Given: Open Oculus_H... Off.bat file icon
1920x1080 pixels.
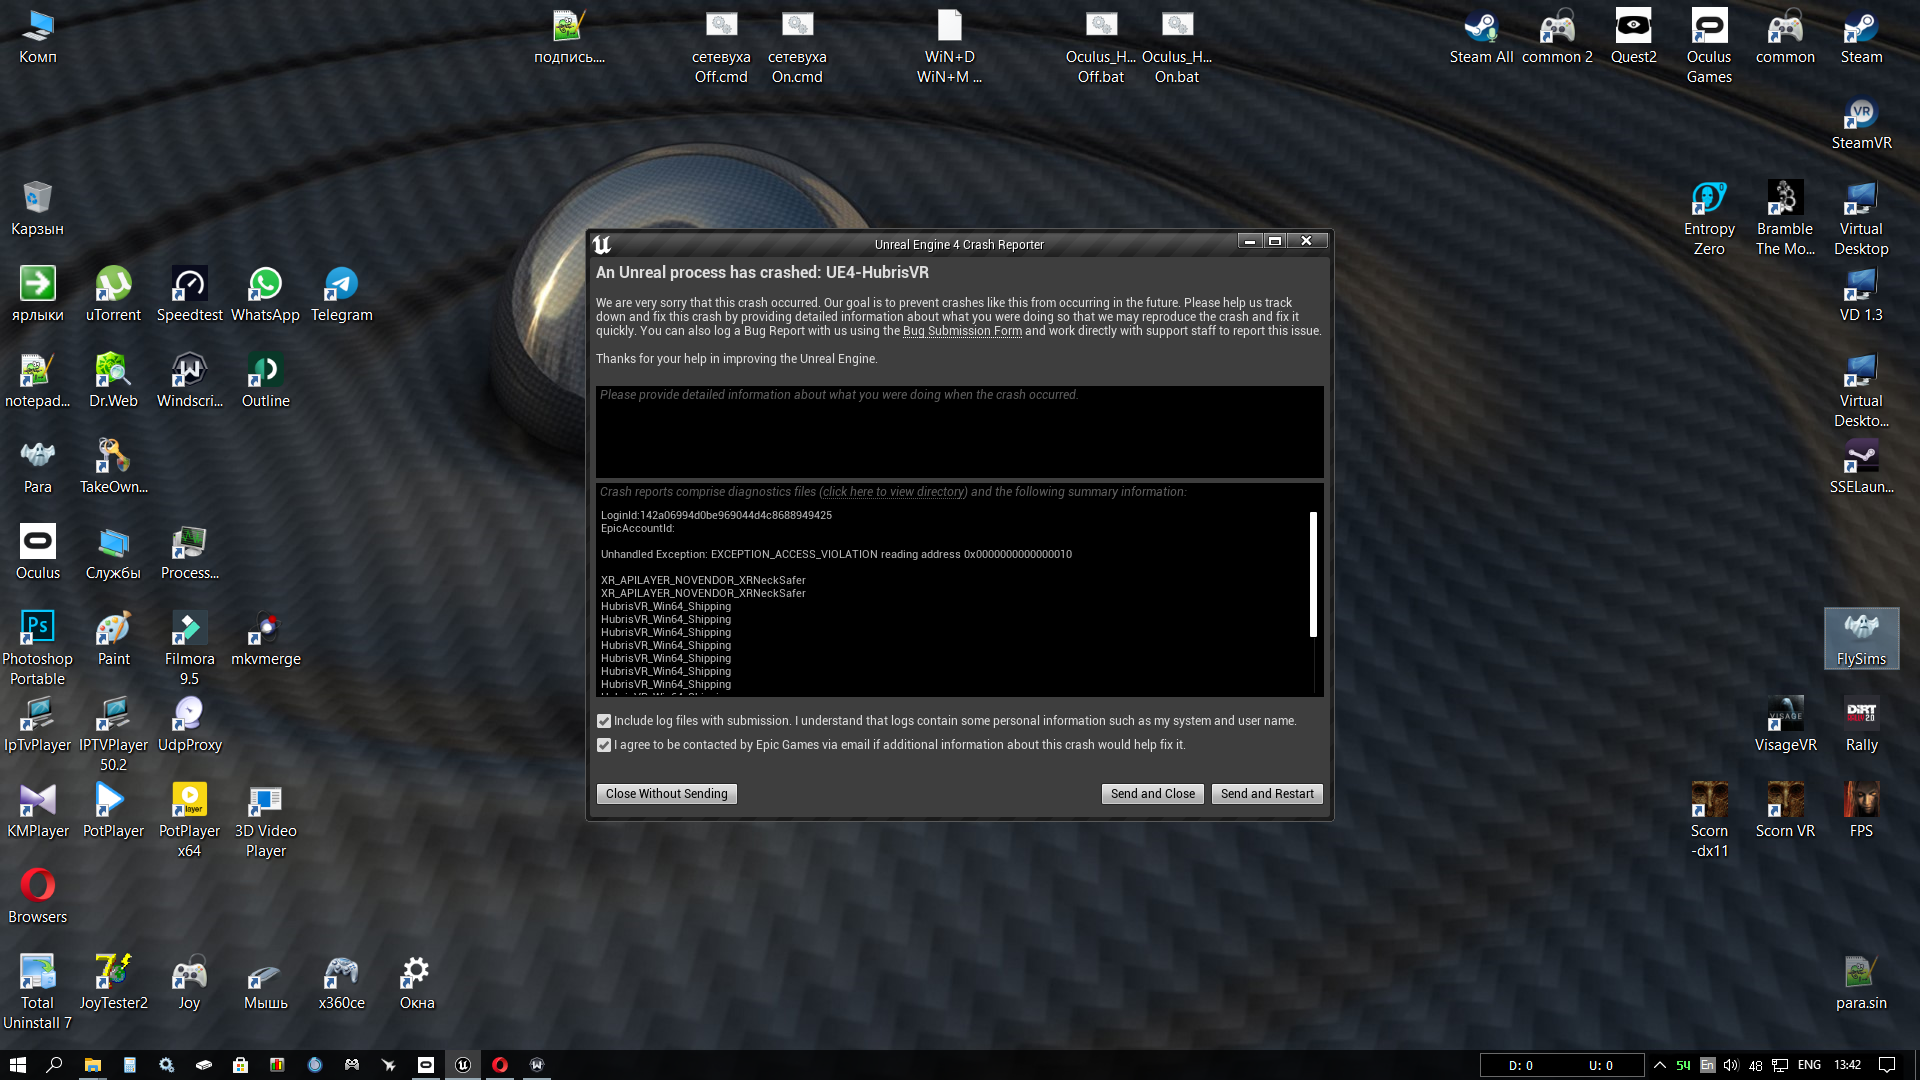Looking at the screenshot, I should click(1101, 46).
